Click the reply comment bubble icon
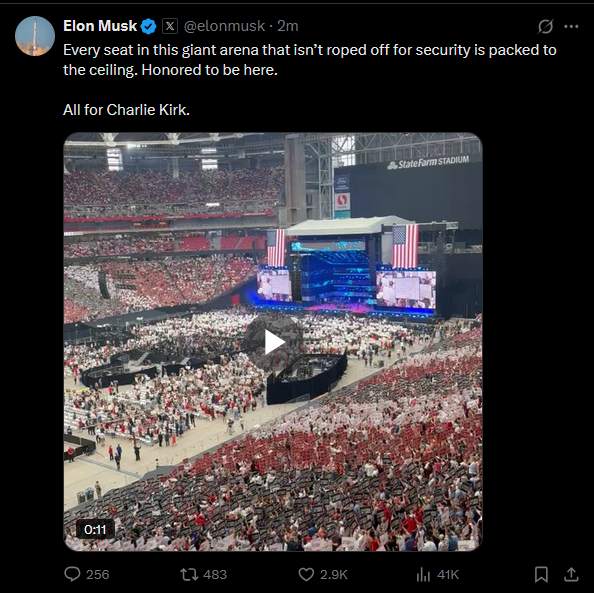Viewport: 594px width, 593px height. pyautogui.click(x=72, y=574)
